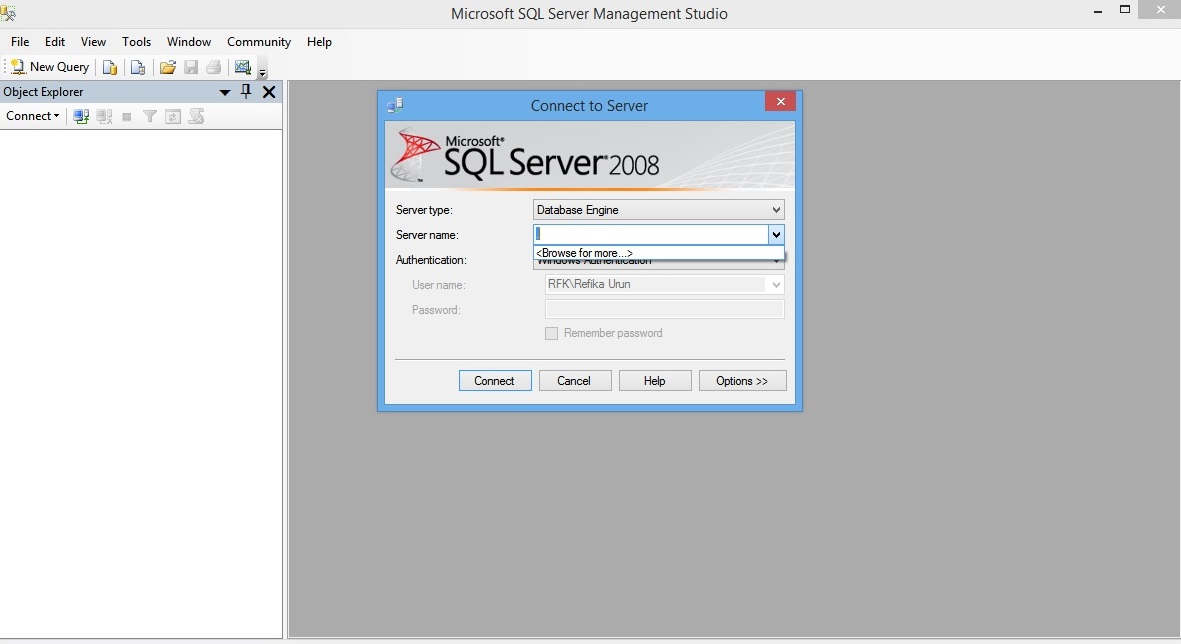The width and height of the screenshot is (1181, 644).
Task: Tick the Remember password checkbox
Action: pyautogui.click(x=551, y=333)
